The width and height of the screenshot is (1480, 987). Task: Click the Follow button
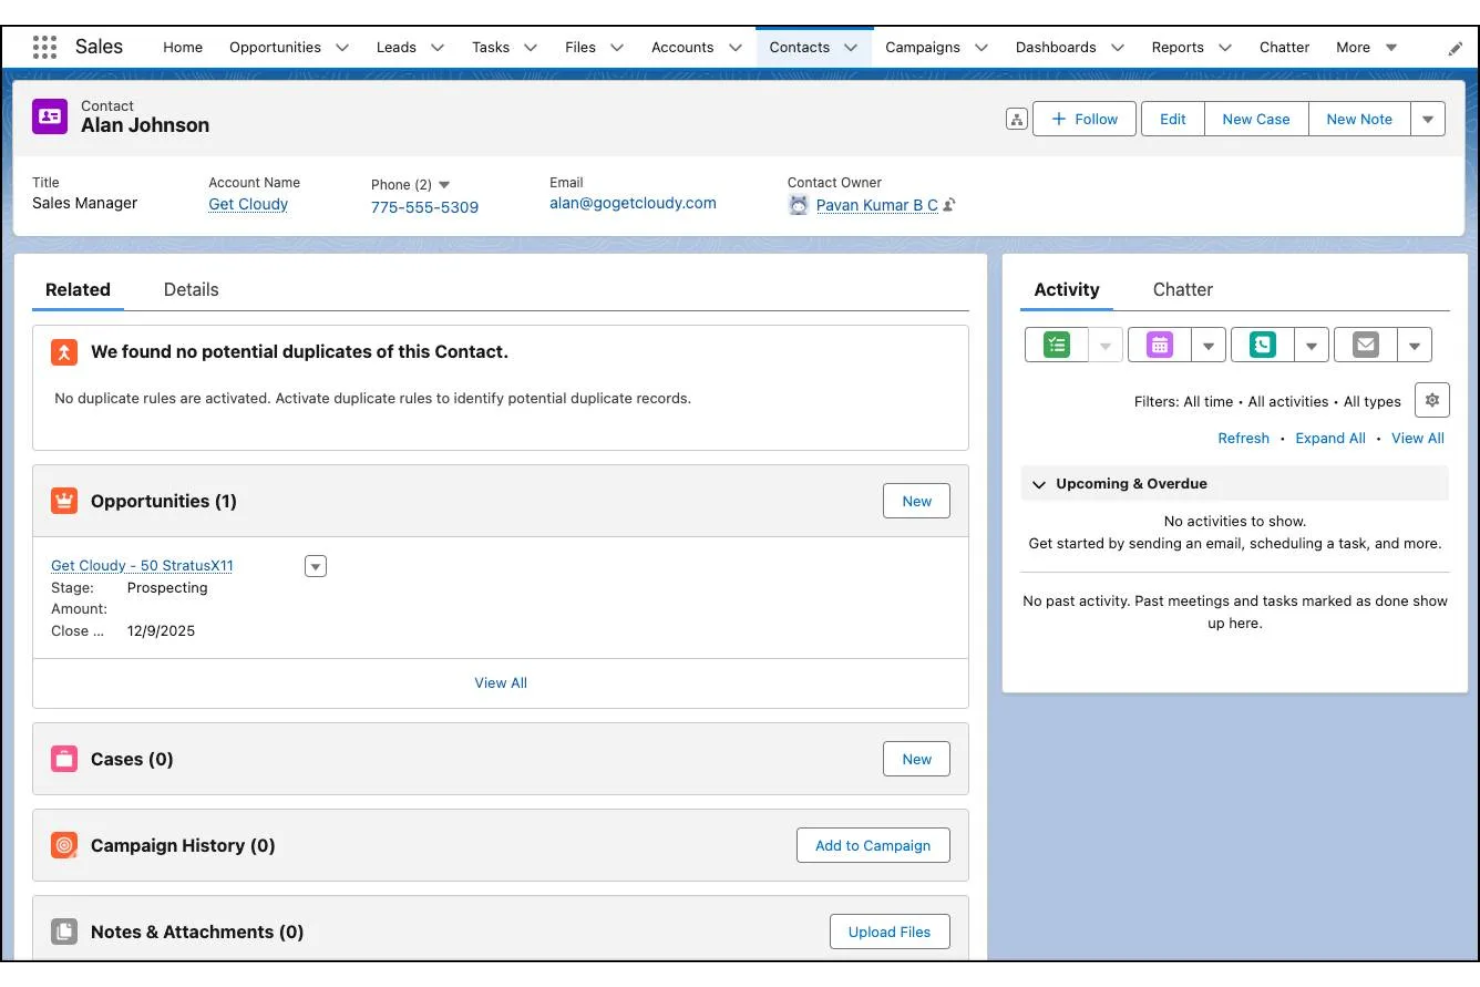[1084, 119]
